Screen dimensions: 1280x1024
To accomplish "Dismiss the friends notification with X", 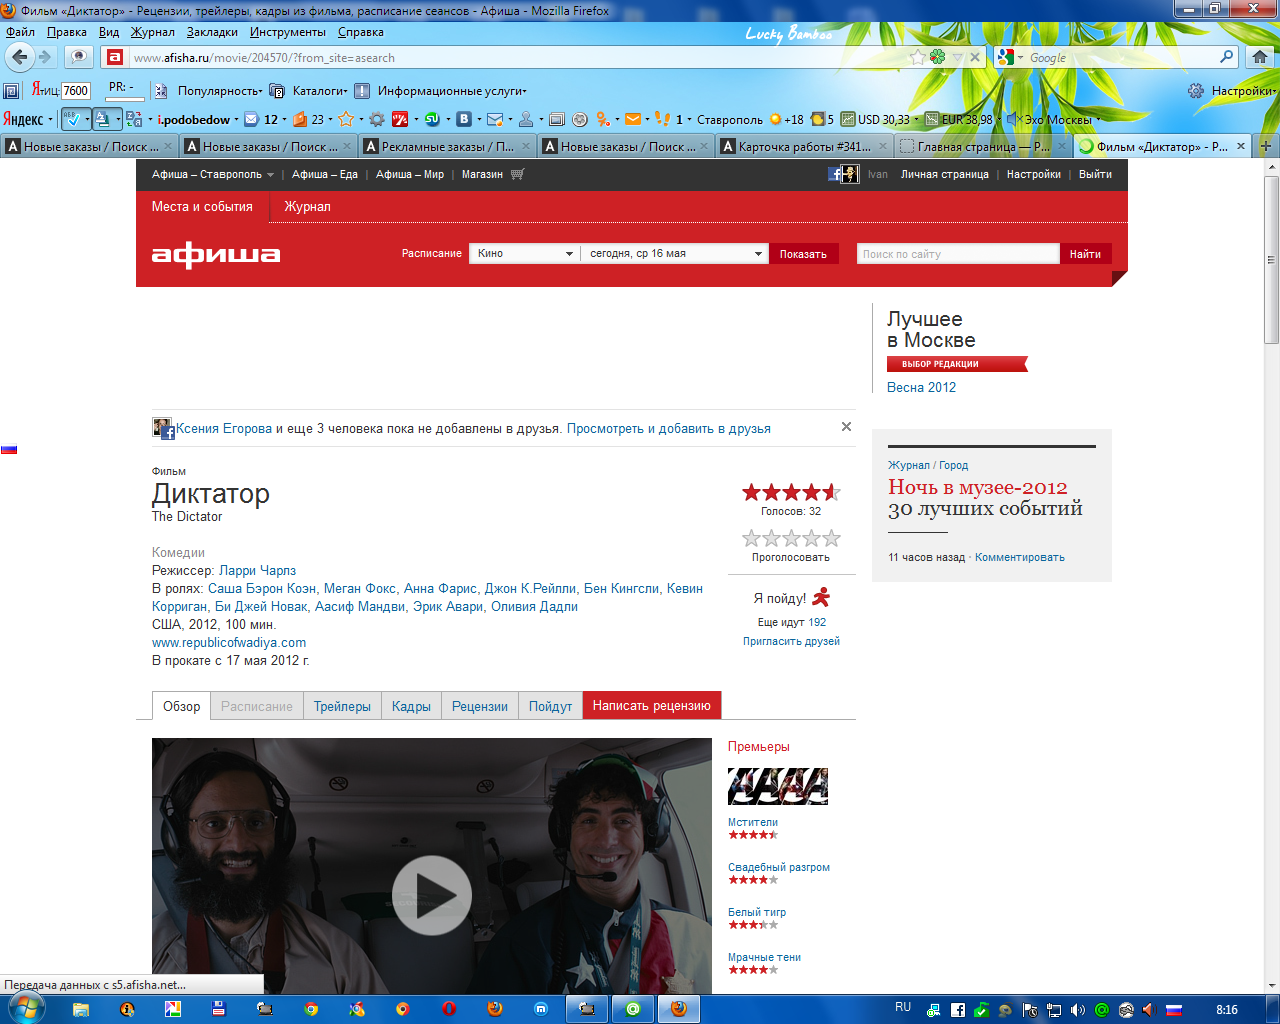I will click(x=846, y=427).
